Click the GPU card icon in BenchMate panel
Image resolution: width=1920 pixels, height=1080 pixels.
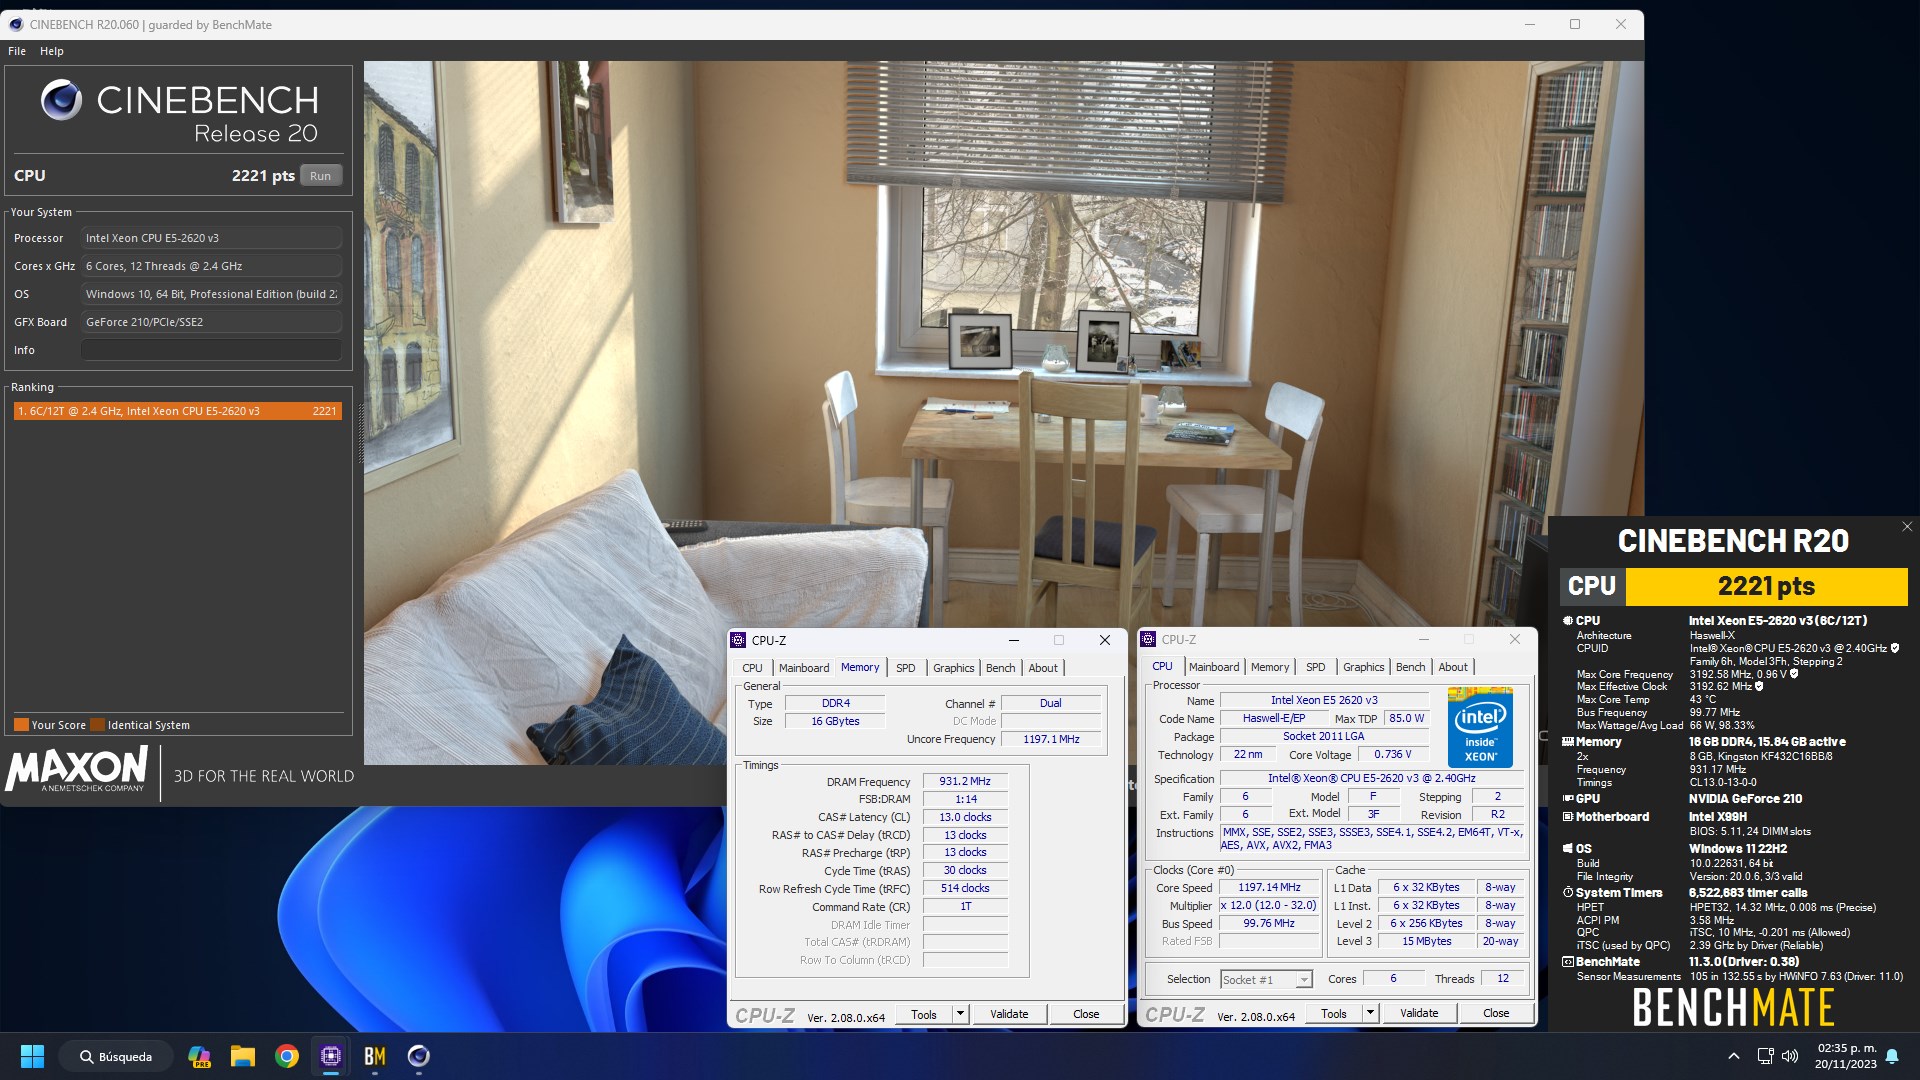(1568, 799)
